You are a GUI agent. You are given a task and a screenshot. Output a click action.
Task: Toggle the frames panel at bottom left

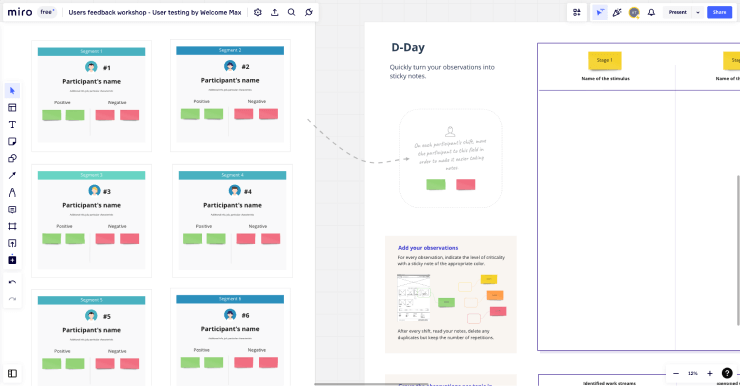point(12,374)
